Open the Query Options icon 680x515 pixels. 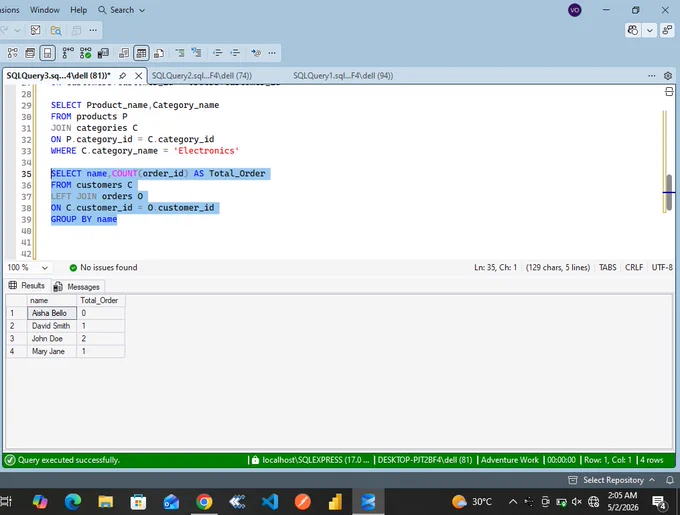pos(30,53)
